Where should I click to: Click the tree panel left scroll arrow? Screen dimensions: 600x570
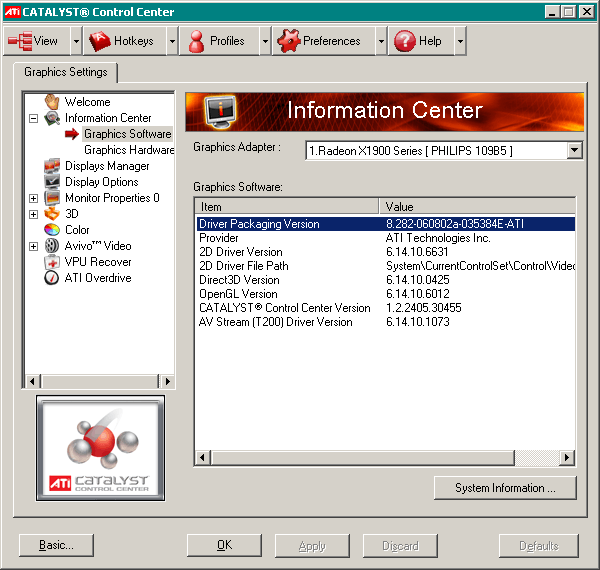(x=33, y=381)
